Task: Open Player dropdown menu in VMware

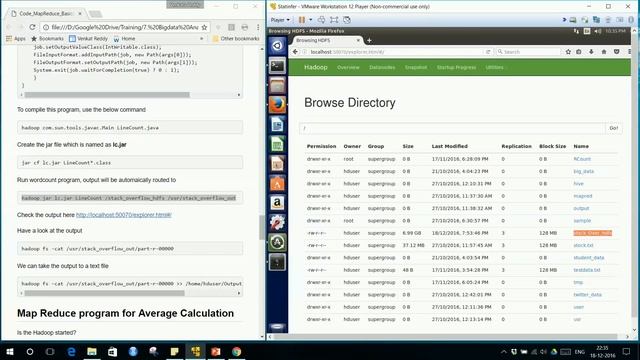Action: [x=280, y=20]
